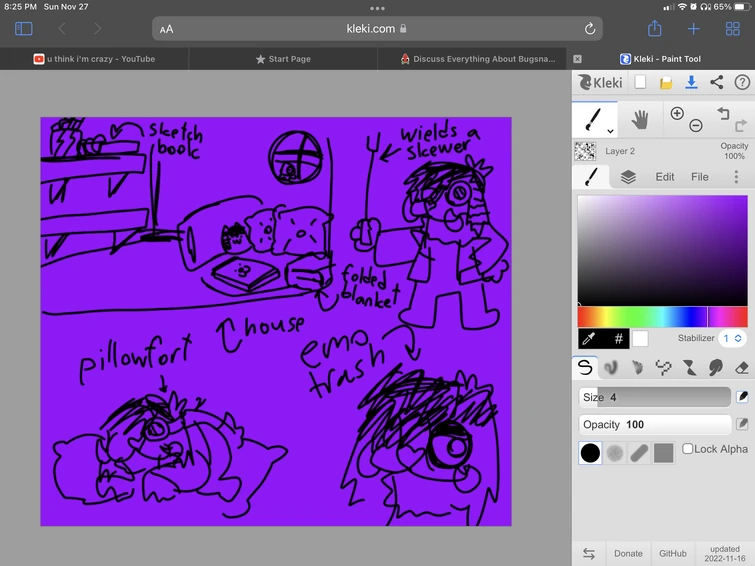
Task: Activate the eyedropper color picker
Action: click(x=589, y=339)
